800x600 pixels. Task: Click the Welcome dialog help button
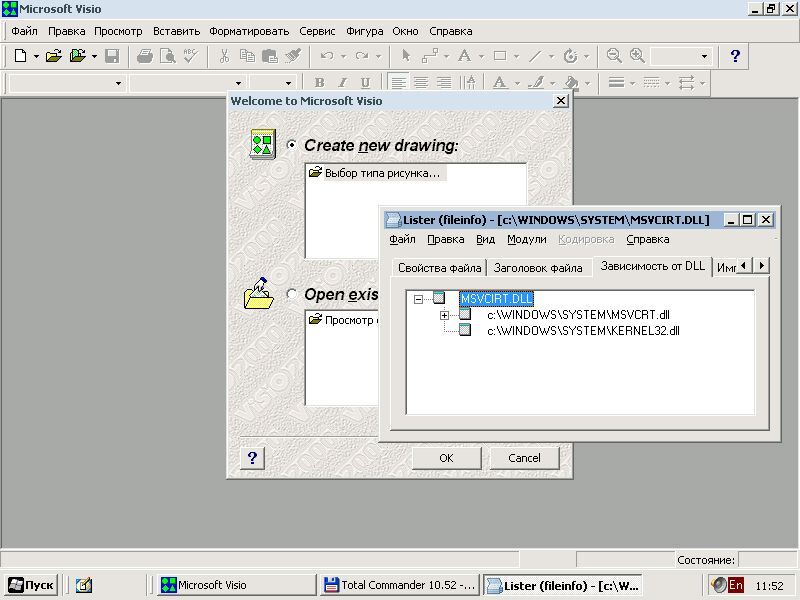click(x=252, y=458)
